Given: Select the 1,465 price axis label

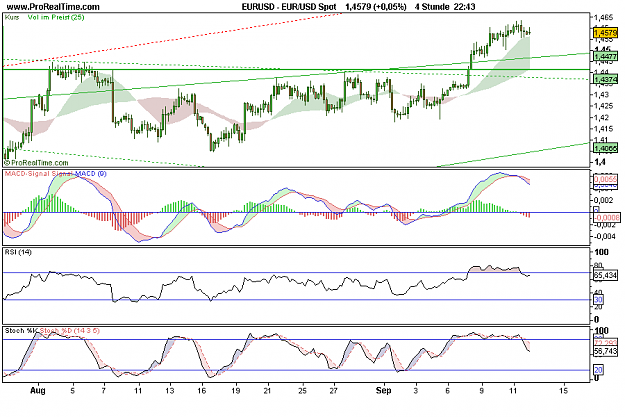Looking at the screenshot, I should 603,18.
